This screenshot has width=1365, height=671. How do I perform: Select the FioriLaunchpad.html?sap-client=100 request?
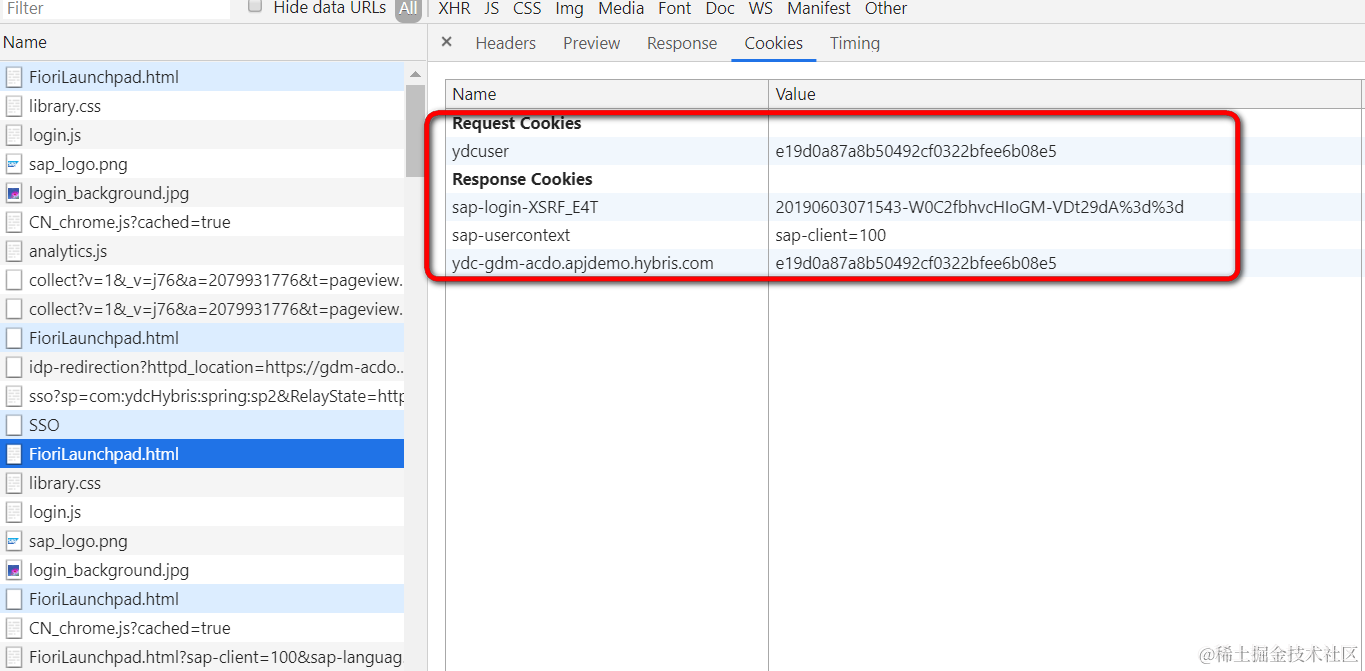click(202, 657)
